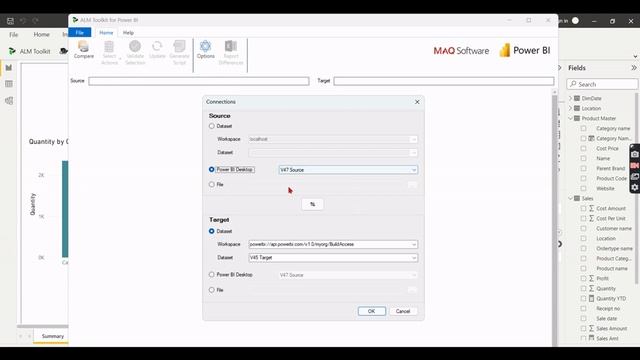The width and height of the screenshot is (640, 360).
Task: Open the V47 Source Power BI Desktop dropdown
Action: tap(348, 170)
